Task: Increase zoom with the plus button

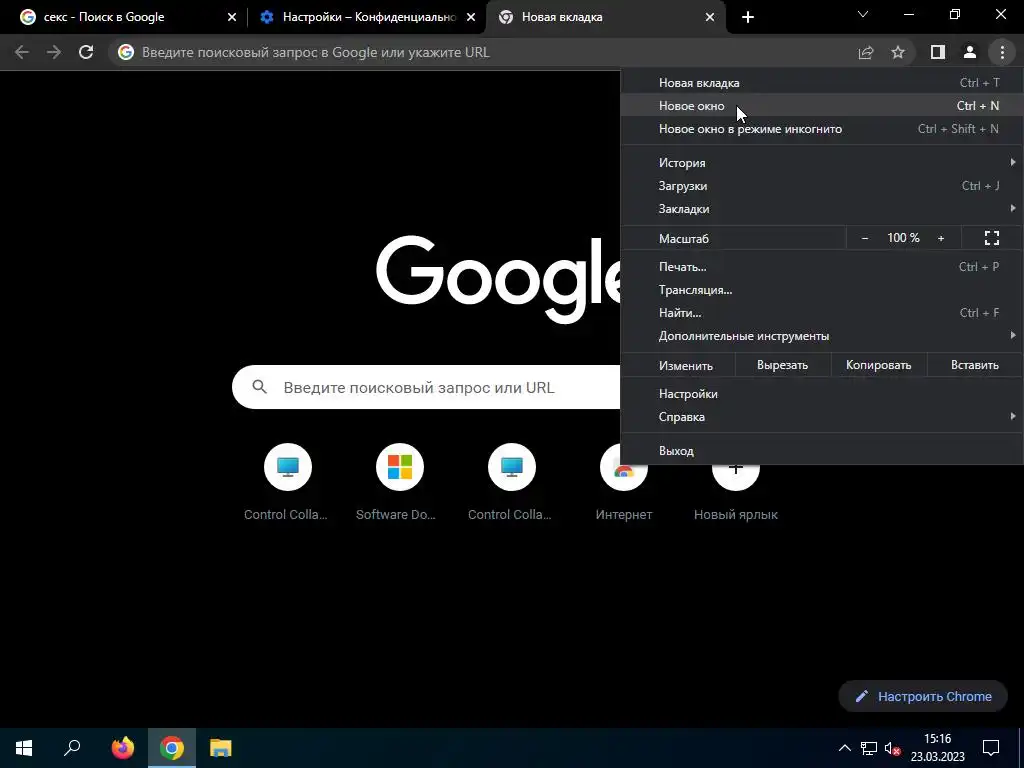Action: (x=941, y=238)
